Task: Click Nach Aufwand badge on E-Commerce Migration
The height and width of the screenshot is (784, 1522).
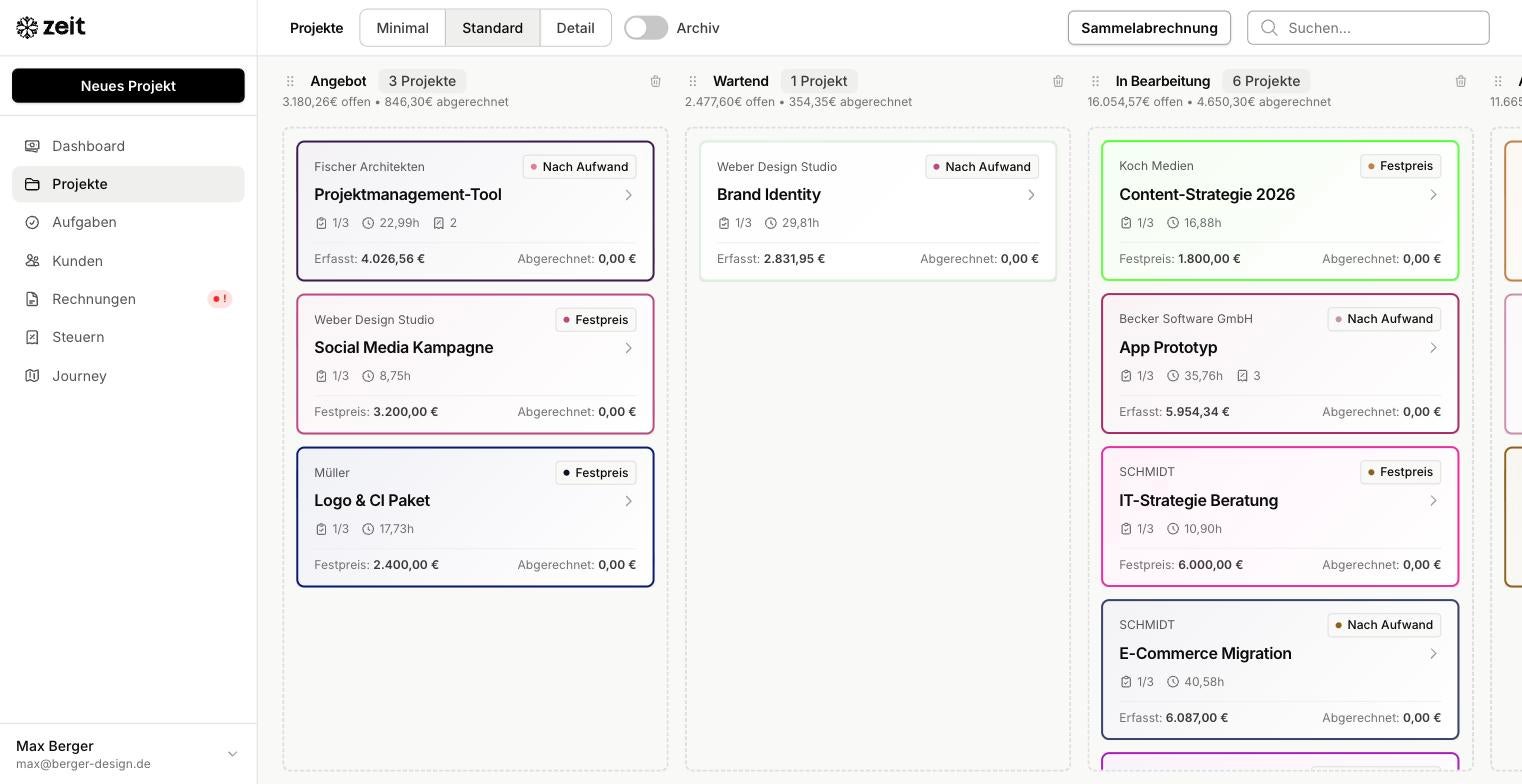Action: coord(1384,625)
